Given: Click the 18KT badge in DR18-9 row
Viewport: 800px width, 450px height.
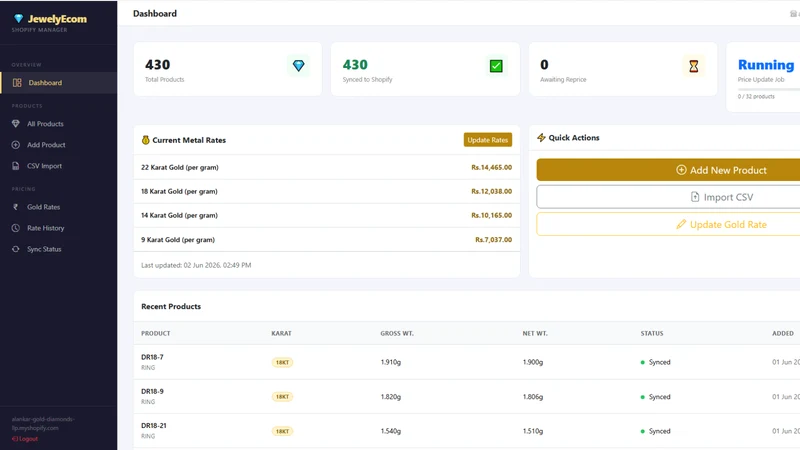Looking at the screenshot, I should (282, 396).
